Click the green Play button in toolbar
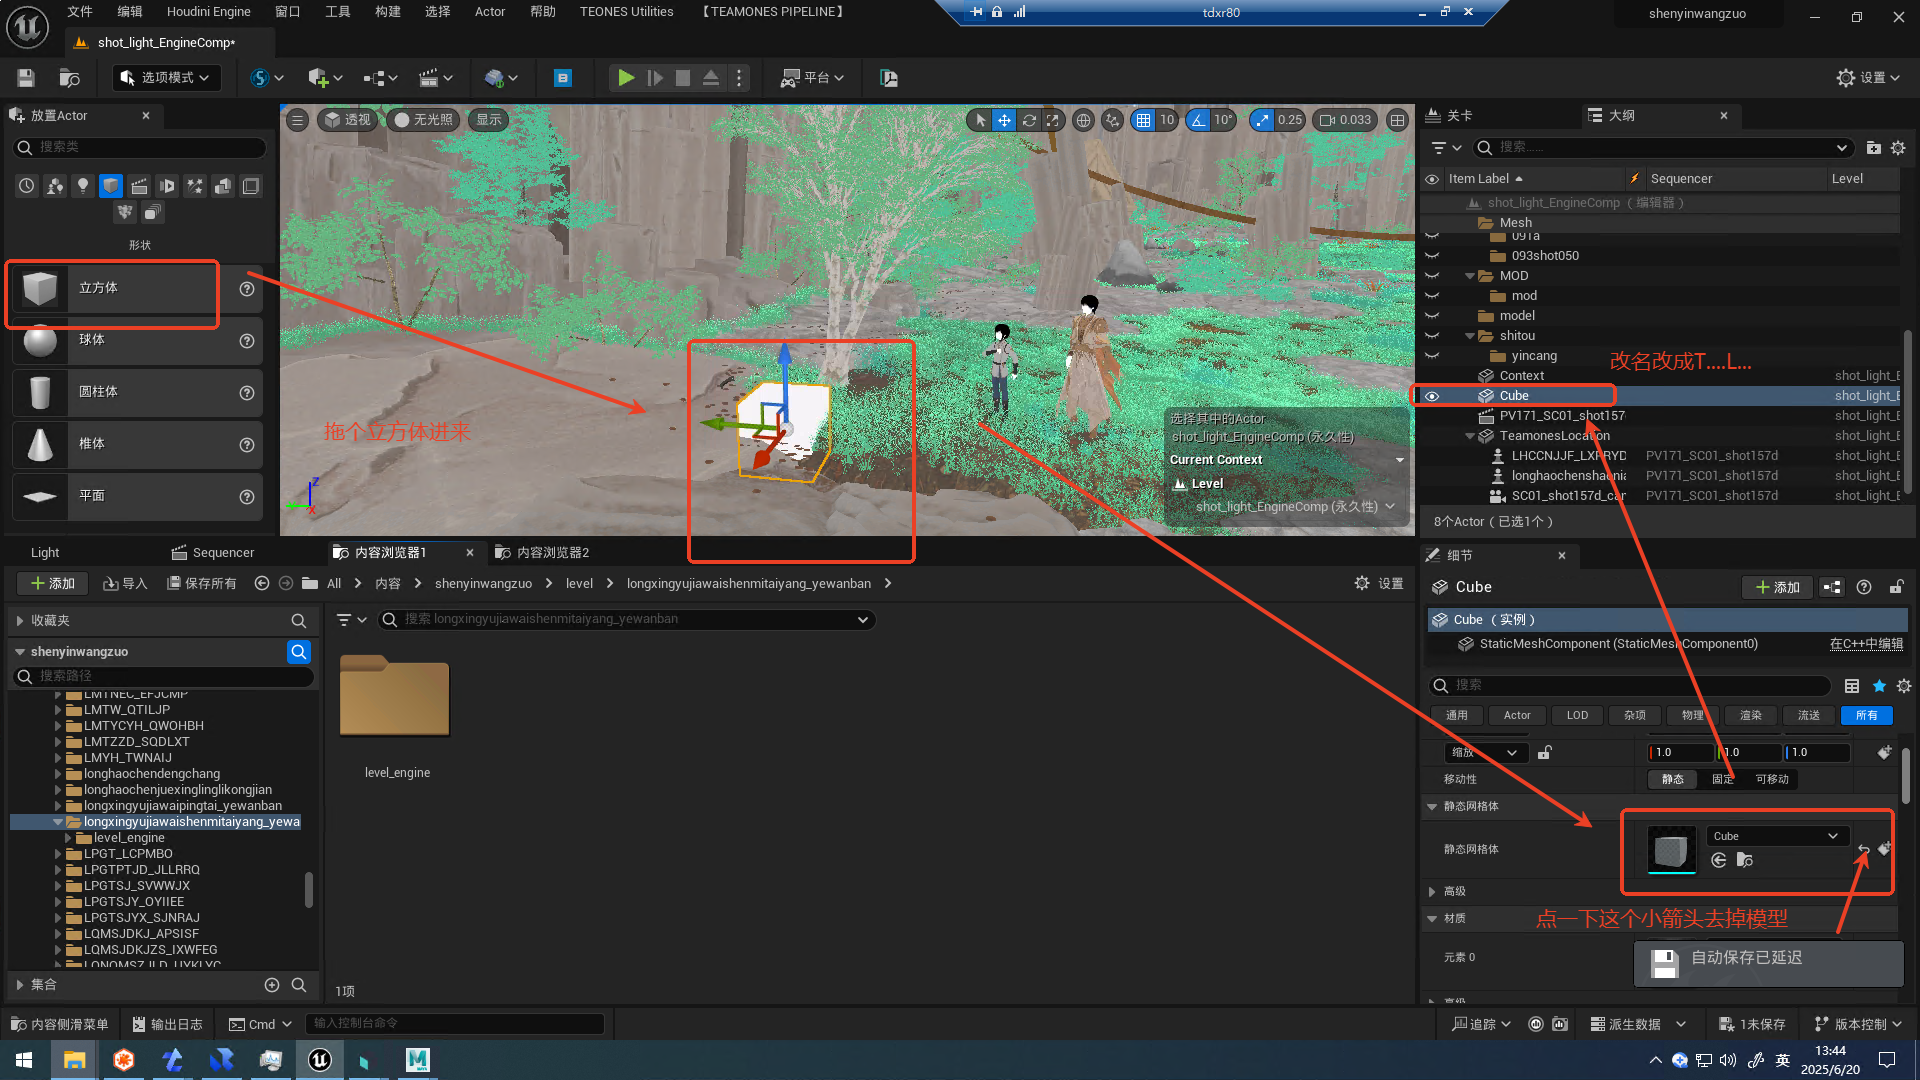This screenshot has height=1080, width=1920. tap(625, 78)
